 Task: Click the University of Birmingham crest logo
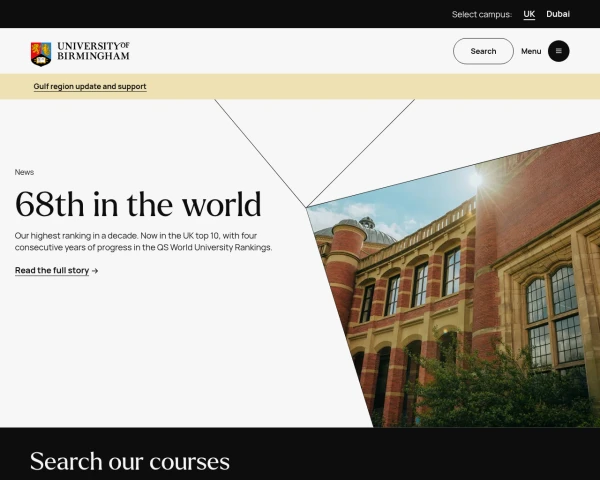(x=41, y=54)
